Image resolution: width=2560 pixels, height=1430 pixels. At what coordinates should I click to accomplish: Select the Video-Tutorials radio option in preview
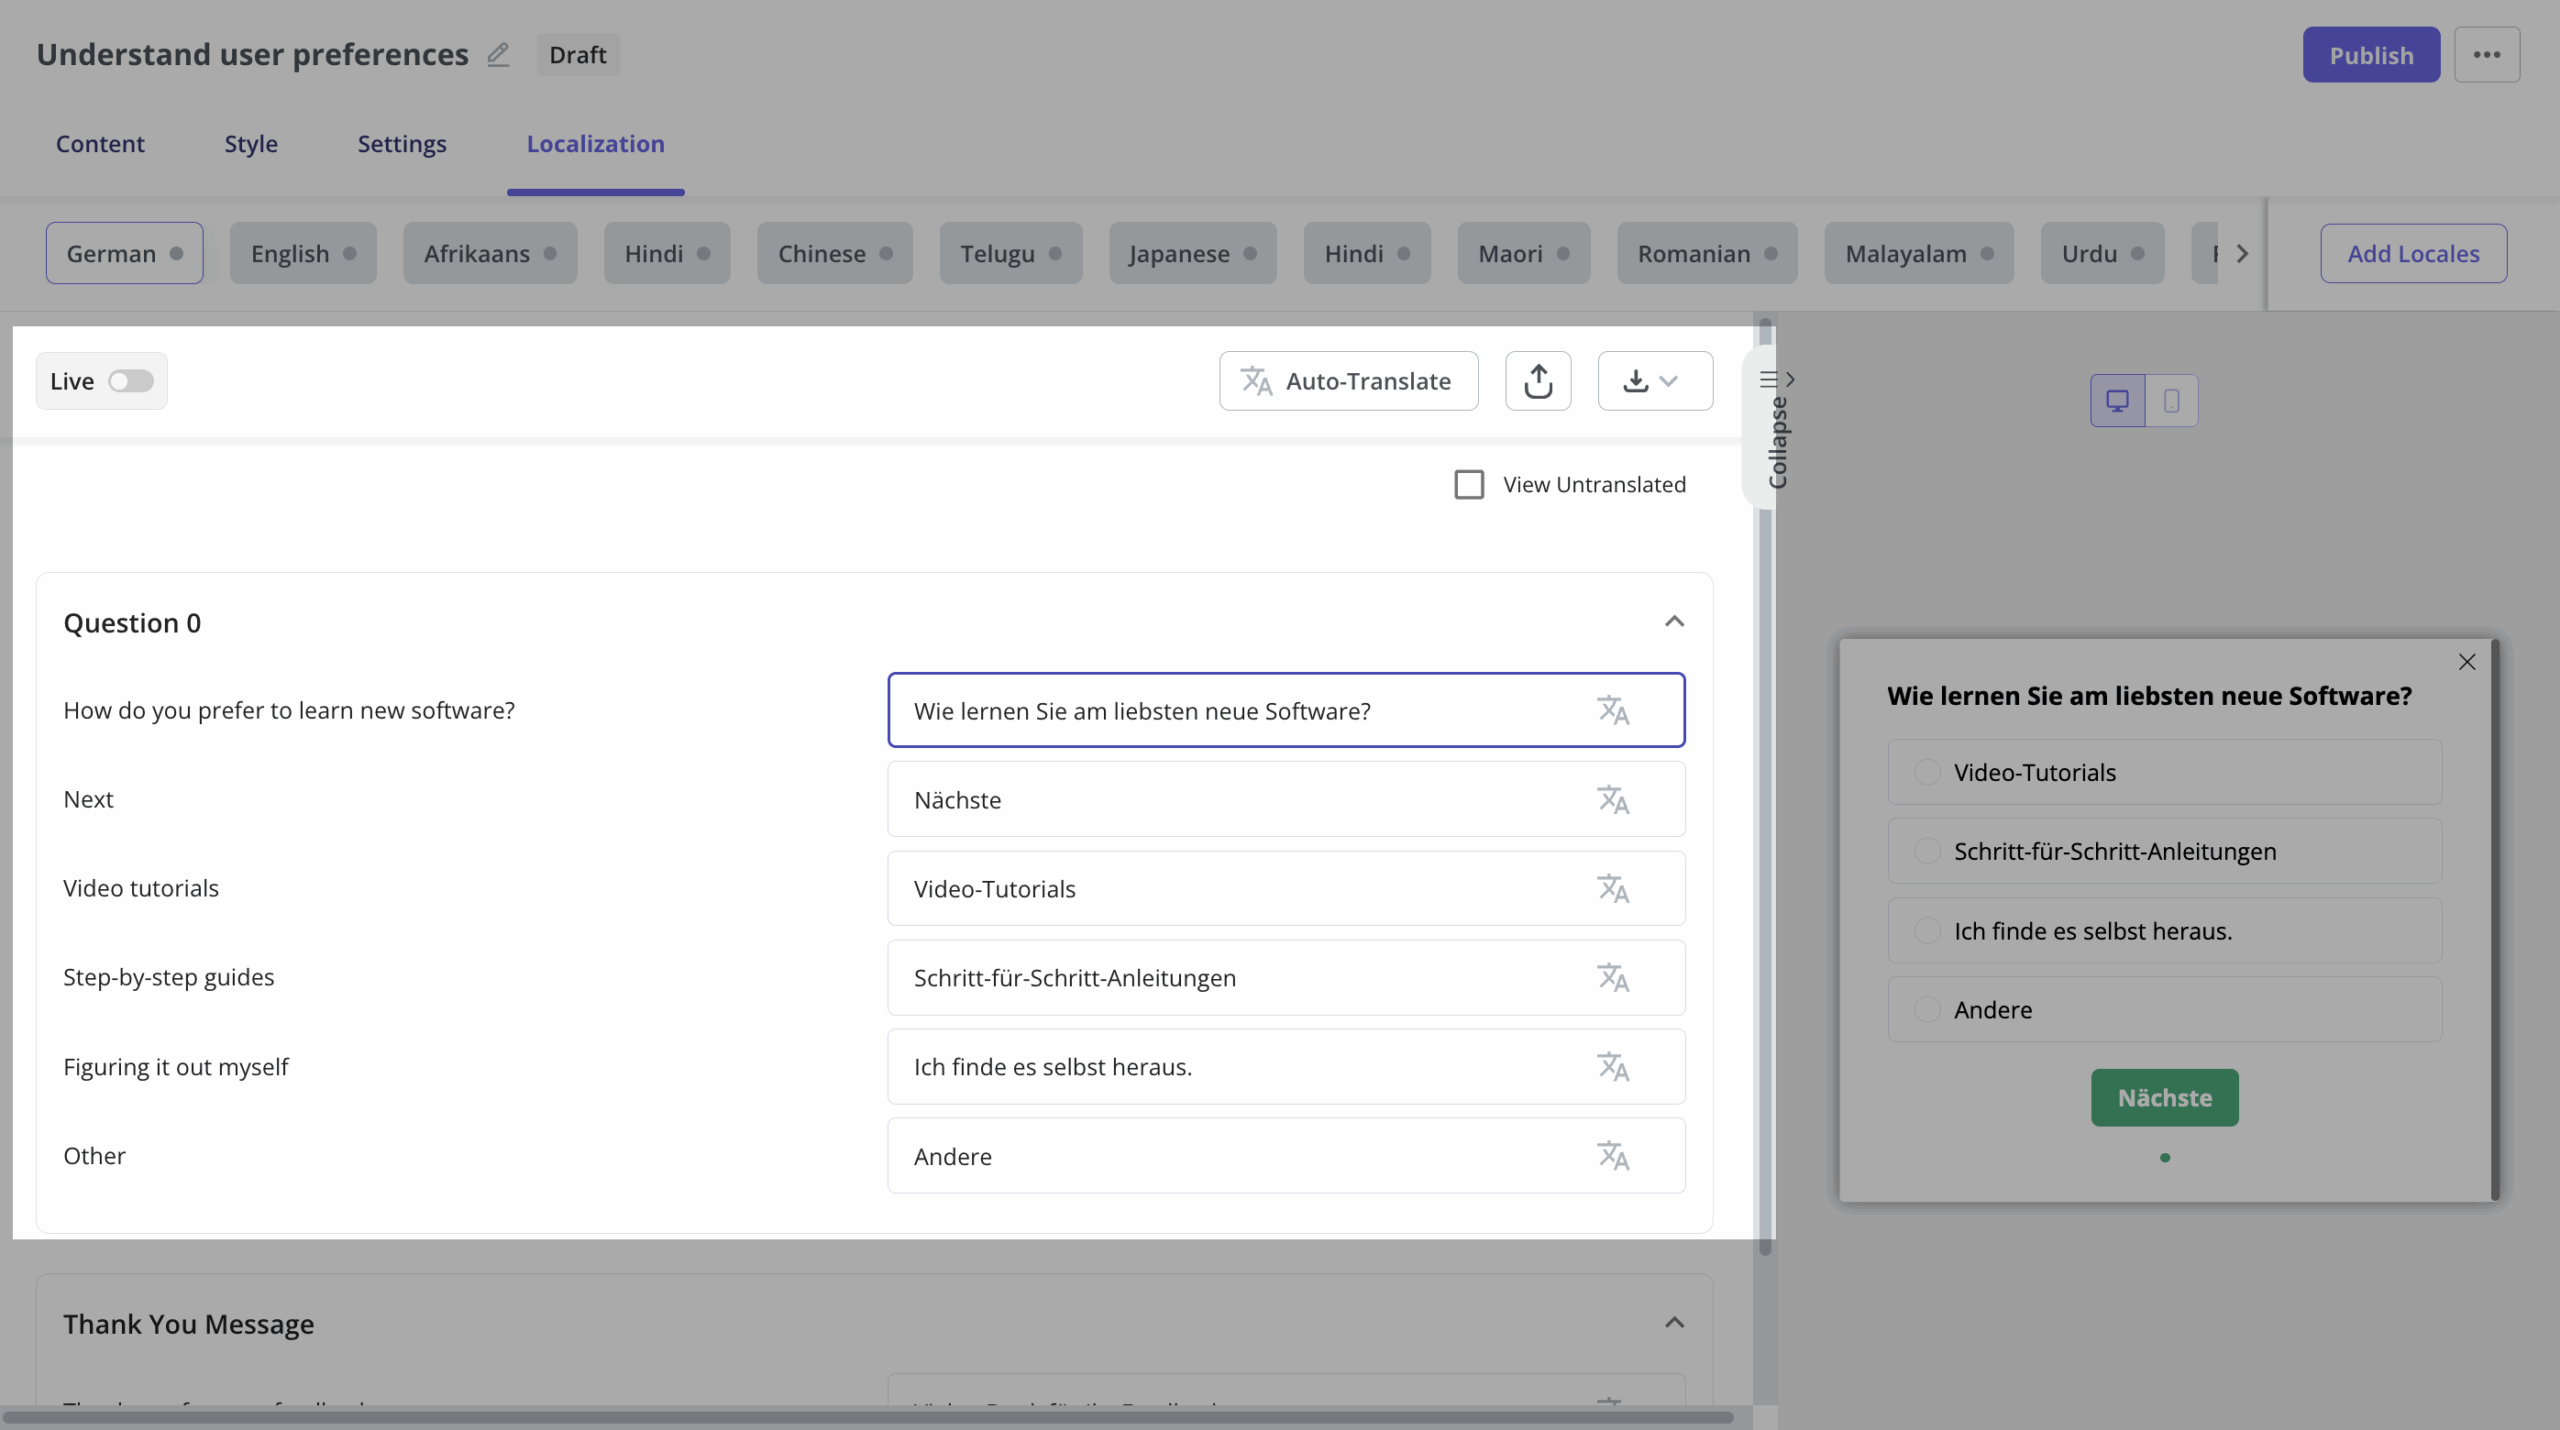(1927, 771)
